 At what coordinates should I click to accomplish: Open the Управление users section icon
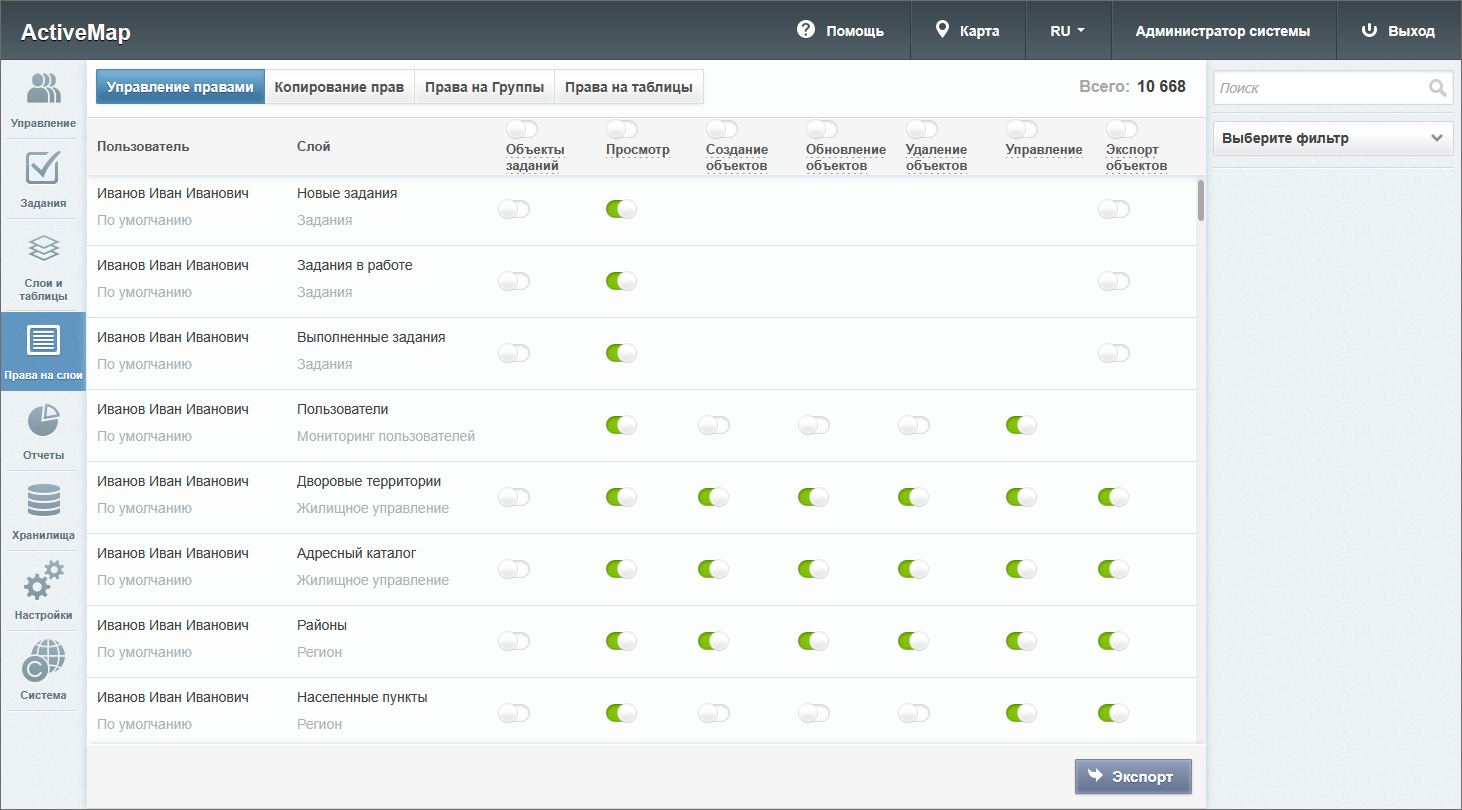tap(43, 89)
